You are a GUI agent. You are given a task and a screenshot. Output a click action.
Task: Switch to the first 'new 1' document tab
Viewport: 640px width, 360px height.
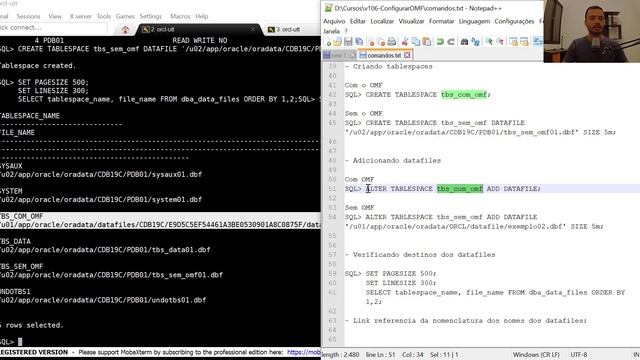click(x=339, y=55)
